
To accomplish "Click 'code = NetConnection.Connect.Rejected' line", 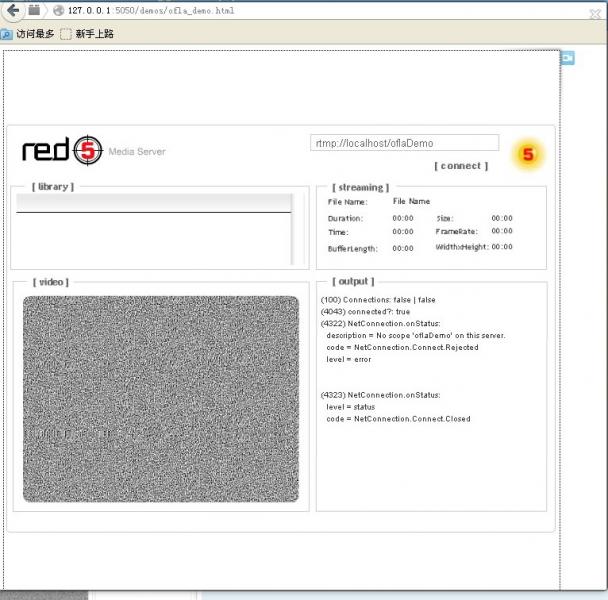I will coord(402,348).
